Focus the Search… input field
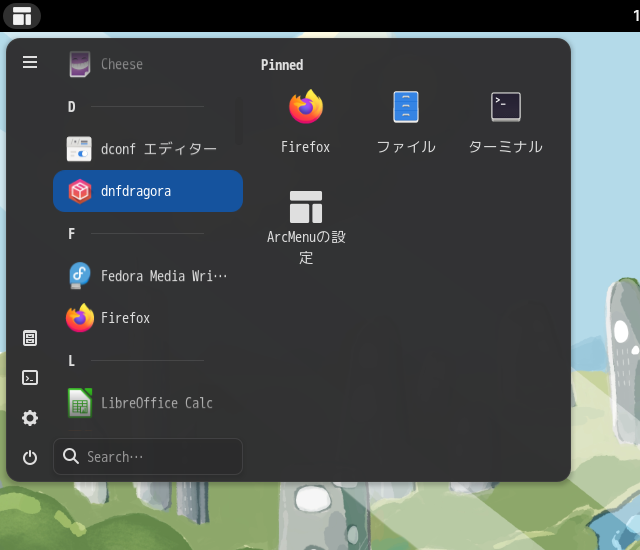Image resolution: width=640 pixels, height=550 pixels. click(x=148, y=457)
